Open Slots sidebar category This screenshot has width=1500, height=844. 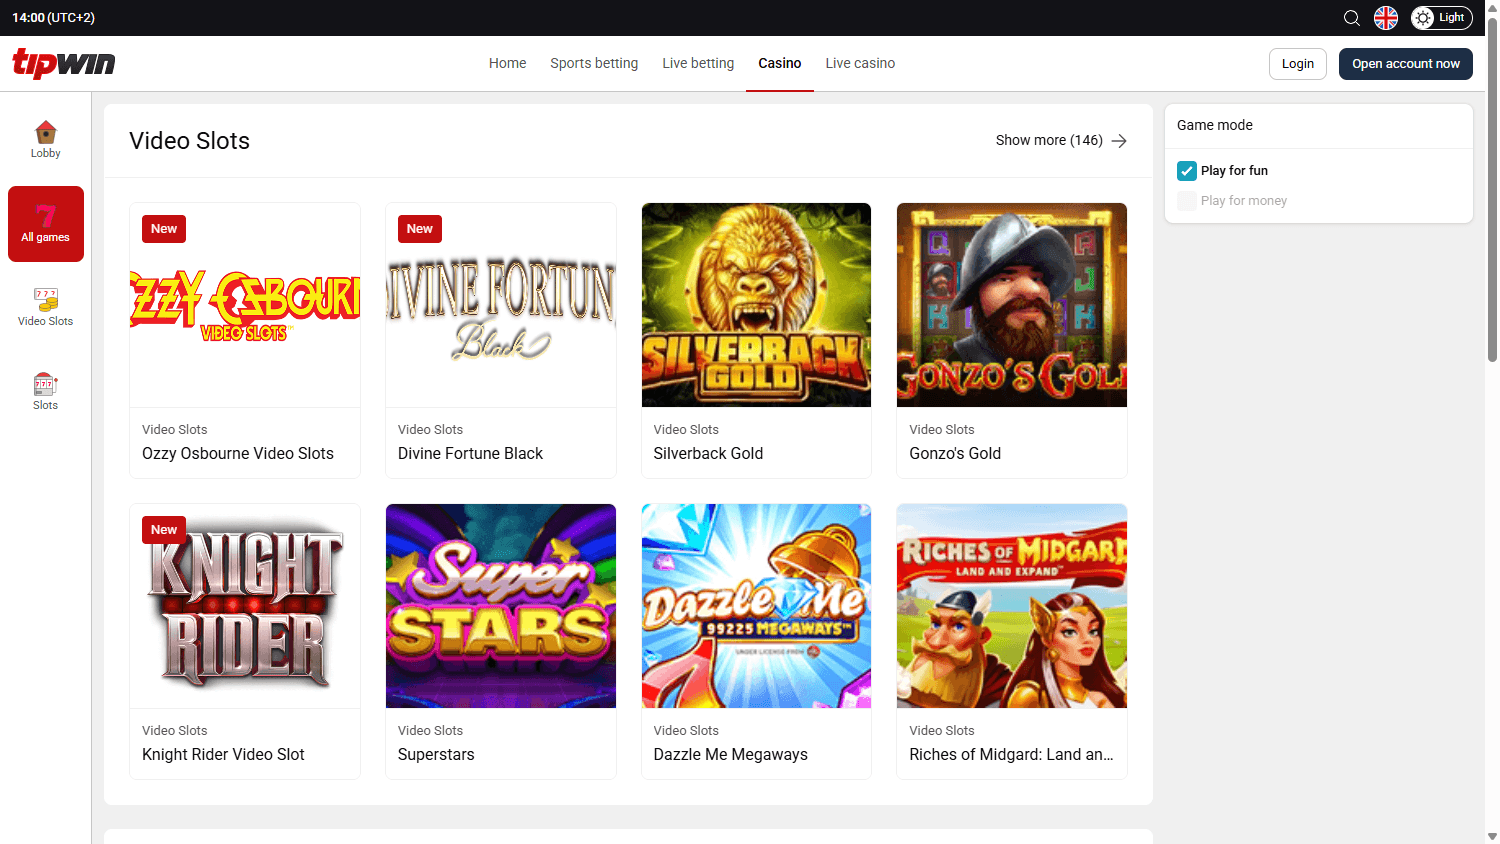pyautogui.click(x=46, y=392)
